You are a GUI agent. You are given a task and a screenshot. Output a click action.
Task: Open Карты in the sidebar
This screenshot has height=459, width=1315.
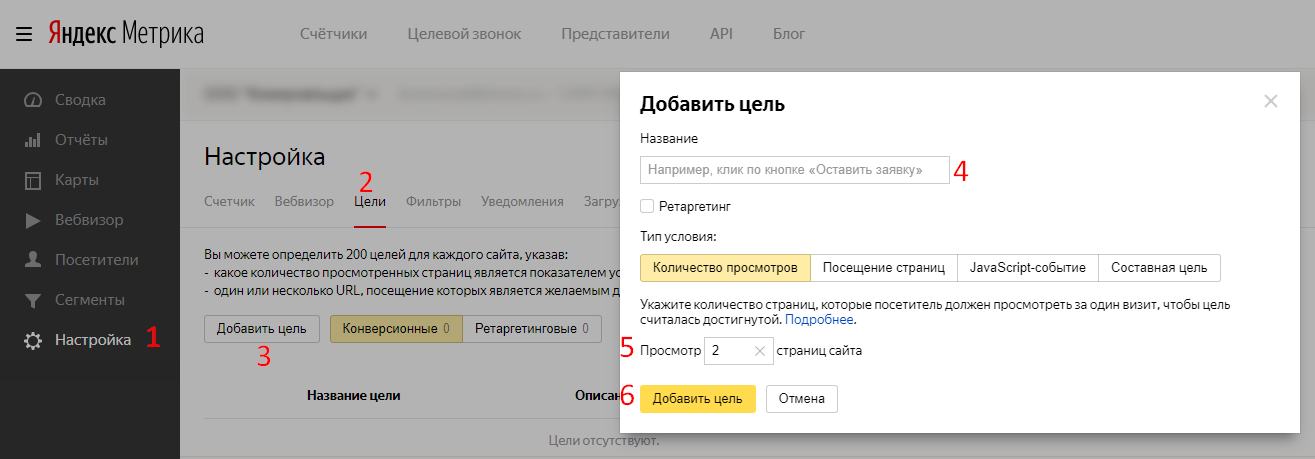[x=77, y=180]
